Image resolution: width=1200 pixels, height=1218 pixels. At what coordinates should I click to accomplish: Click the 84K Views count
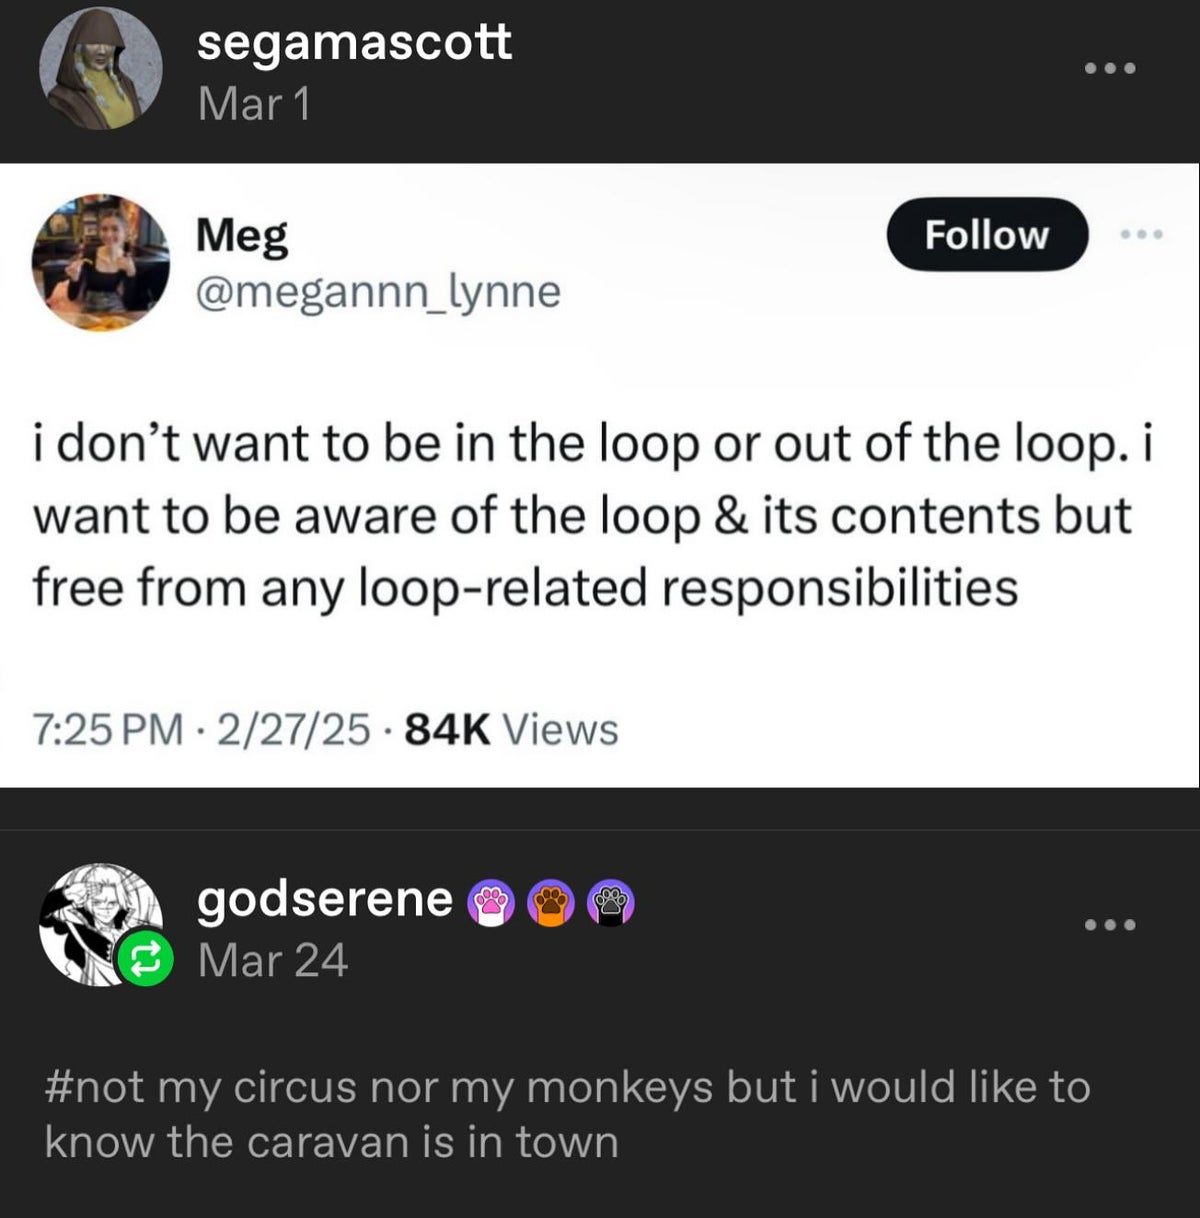click(x=511, y=730)
